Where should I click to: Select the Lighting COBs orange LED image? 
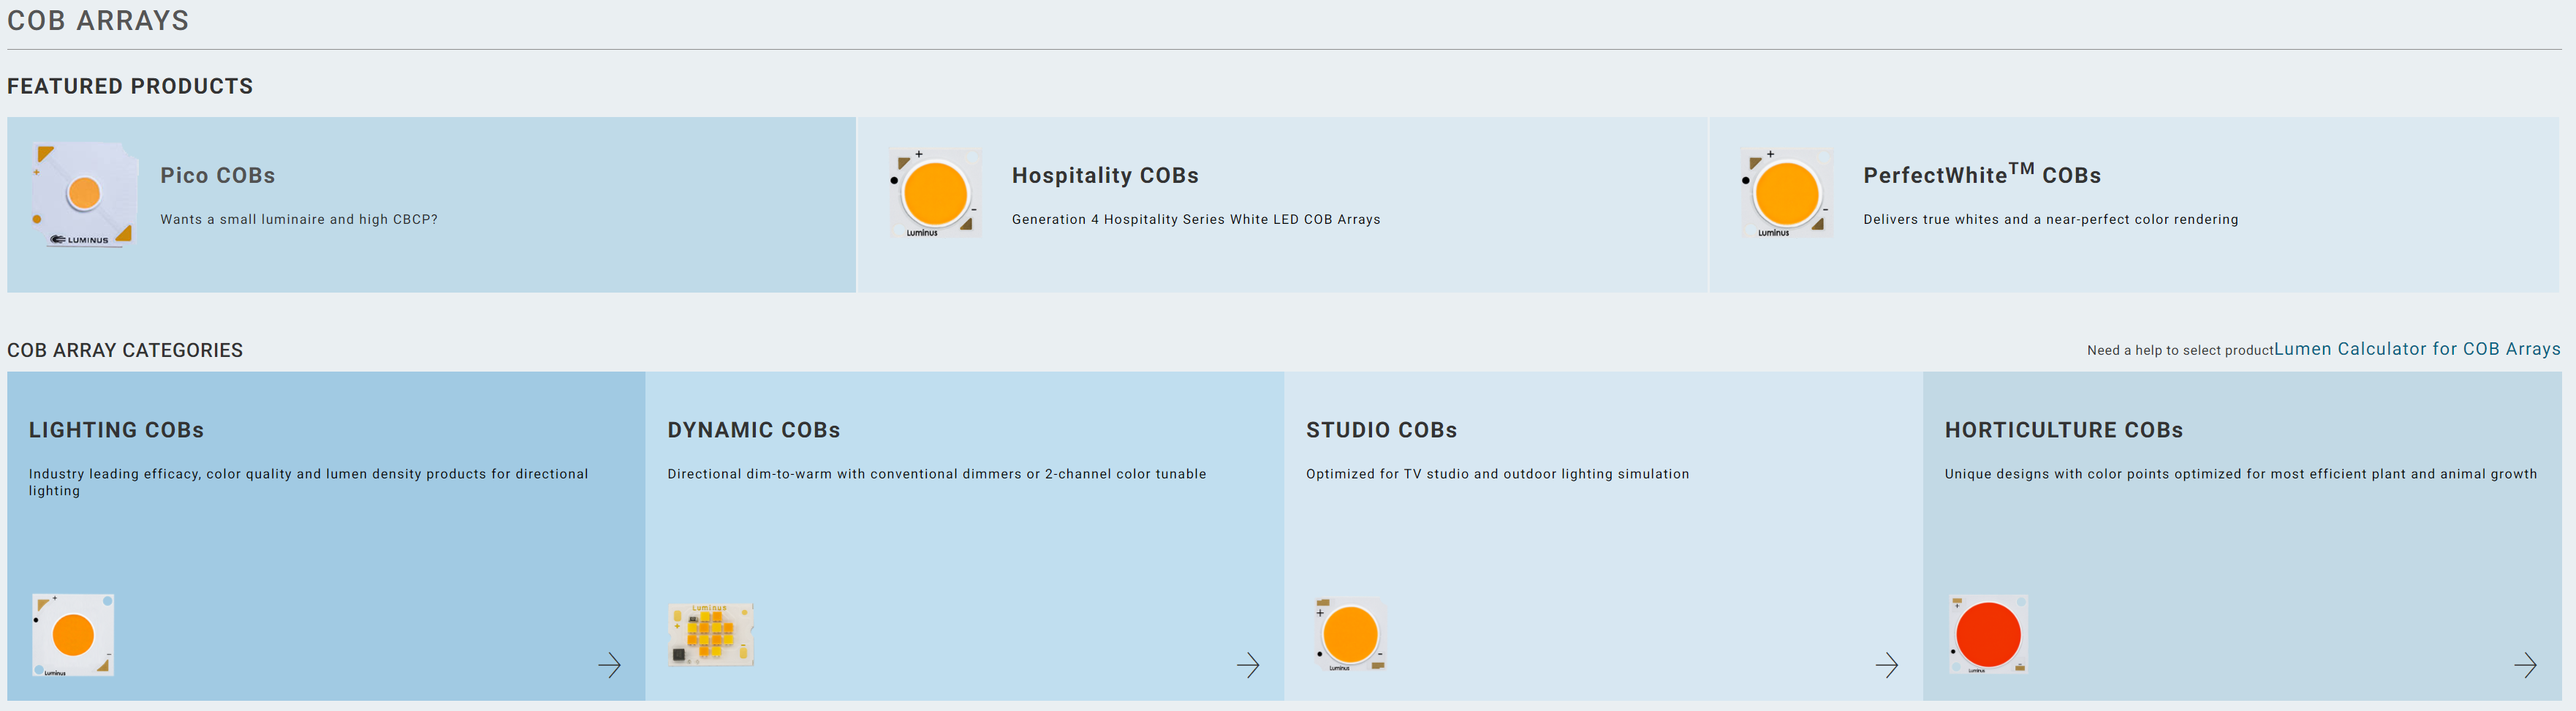[x=73, y=635]
